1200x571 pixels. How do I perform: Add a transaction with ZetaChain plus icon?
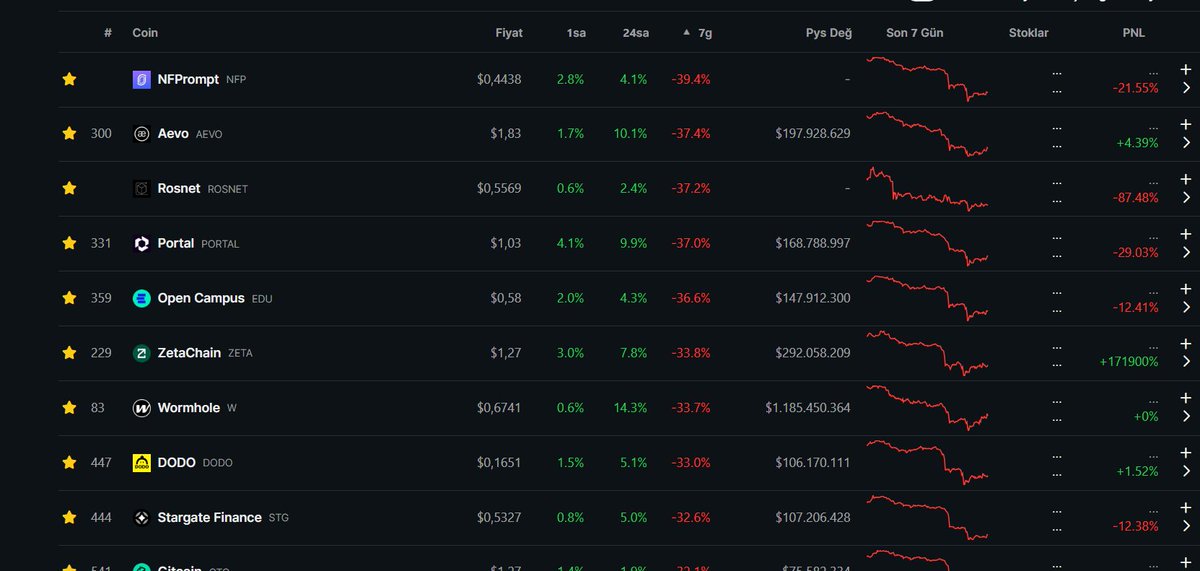coord(1186,344)
